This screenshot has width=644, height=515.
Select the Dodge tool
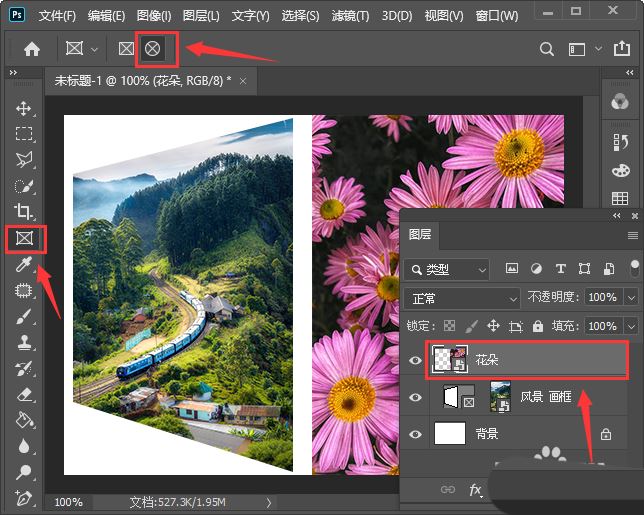pyautogui.click(x=23, y=473)
